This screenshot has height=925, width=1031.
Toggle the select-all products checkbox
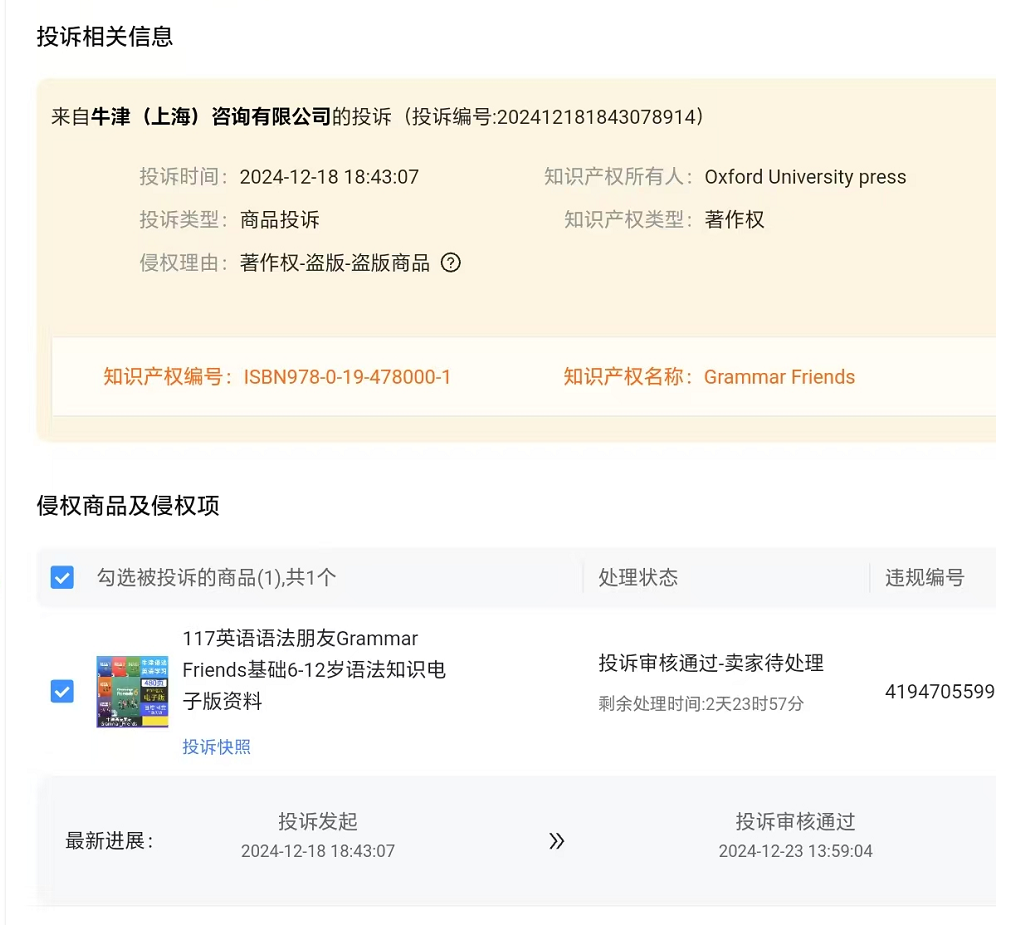tap(62, 578)
